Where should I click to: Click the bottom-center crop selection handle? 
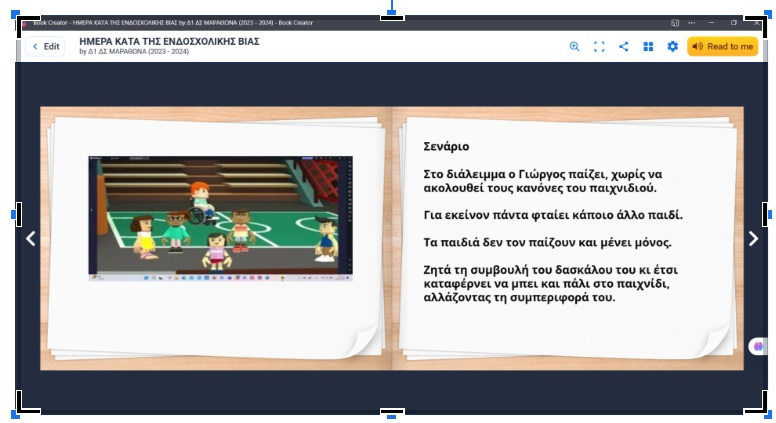coord(392,412)
